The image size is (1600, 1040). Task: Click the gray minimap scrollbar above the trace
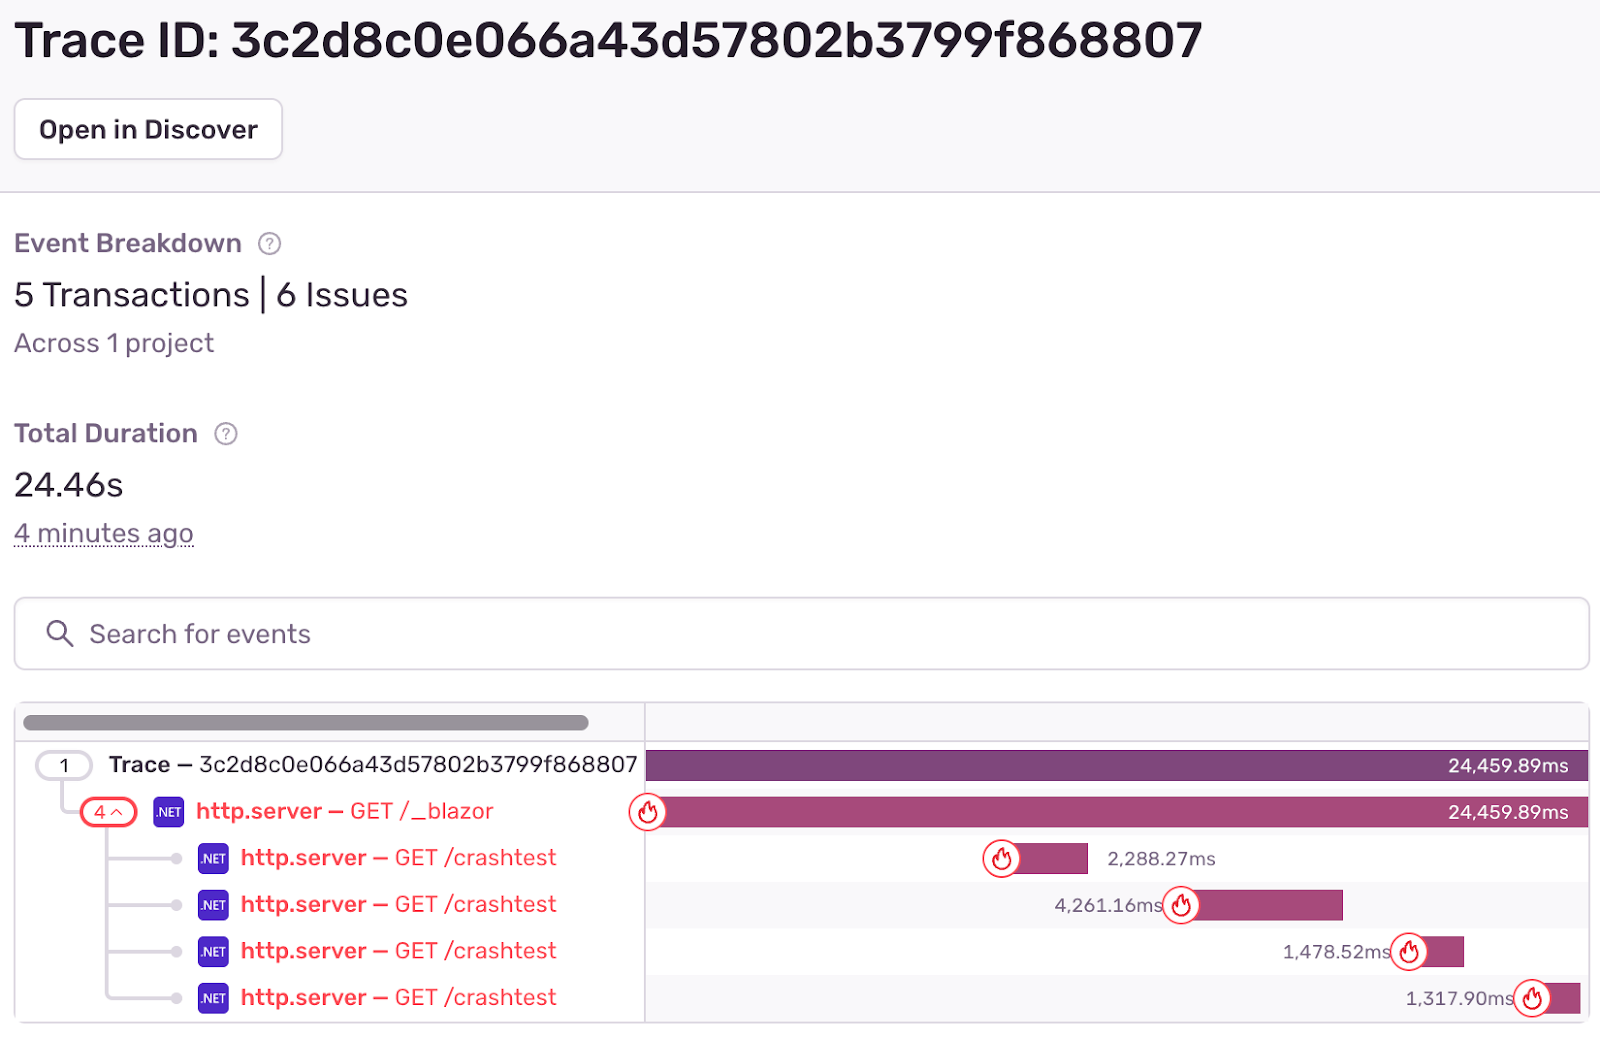pyautogui.click(x=306, y=721)
